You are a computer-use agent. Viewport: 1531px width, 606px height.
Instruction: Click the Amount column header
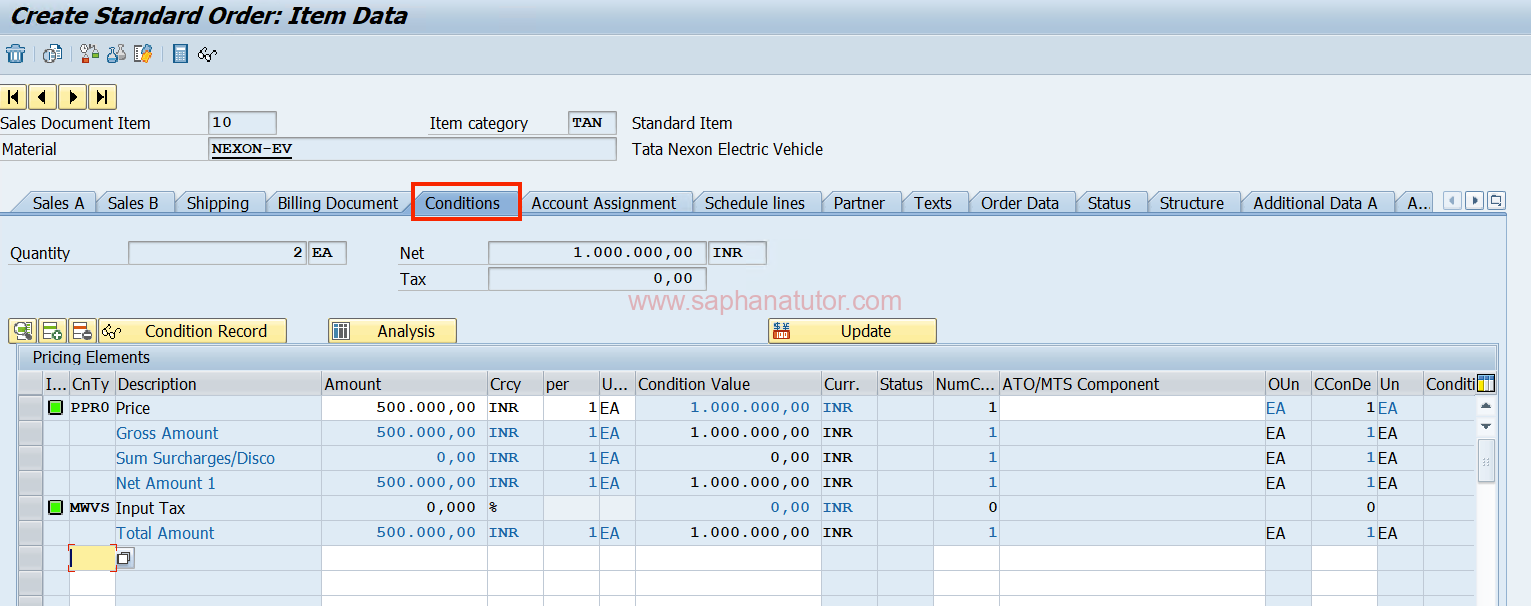pos(404,384)
